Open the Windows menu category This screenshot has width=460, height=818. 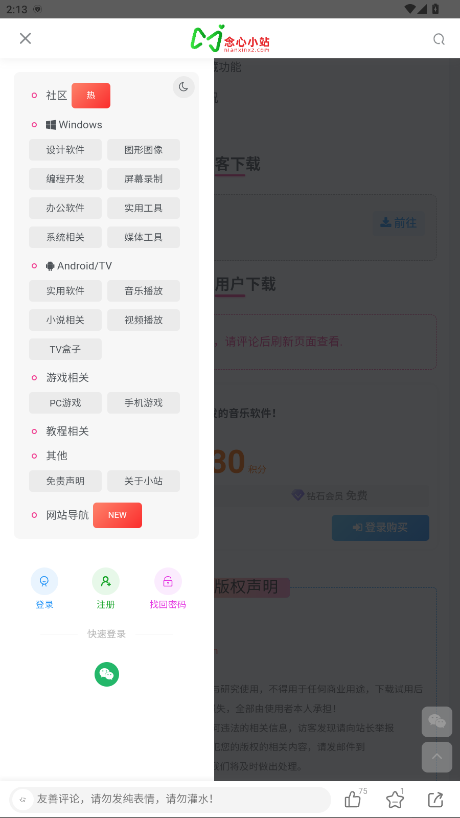point(74,125)
